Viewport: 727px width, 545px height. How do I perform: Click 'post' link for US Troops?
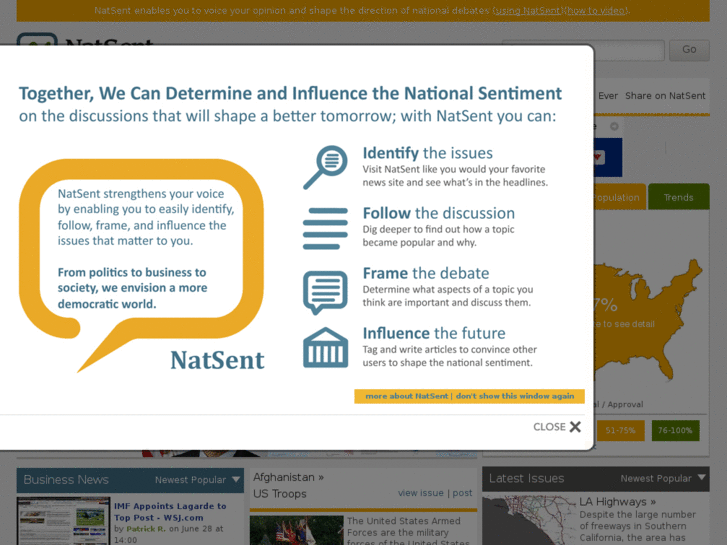(462, 493)
